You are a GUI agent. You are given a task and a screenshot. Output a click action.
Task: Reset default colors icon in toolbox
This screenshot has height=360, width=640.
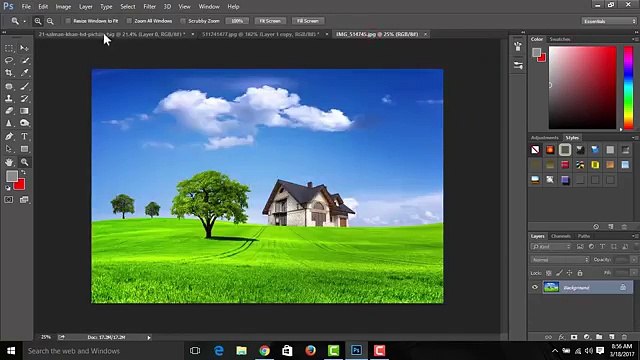pos(8,188)
